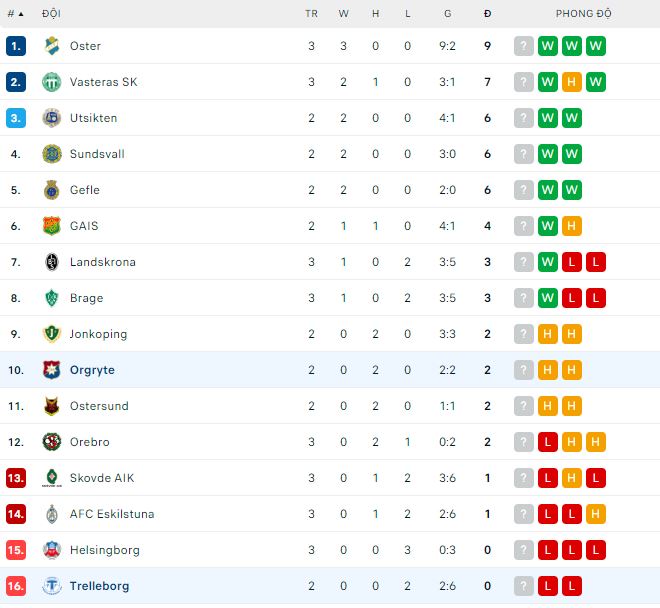
Task: Click the Vasteras SK team logo
Action: pyautogui.click(x=52, y=82)
